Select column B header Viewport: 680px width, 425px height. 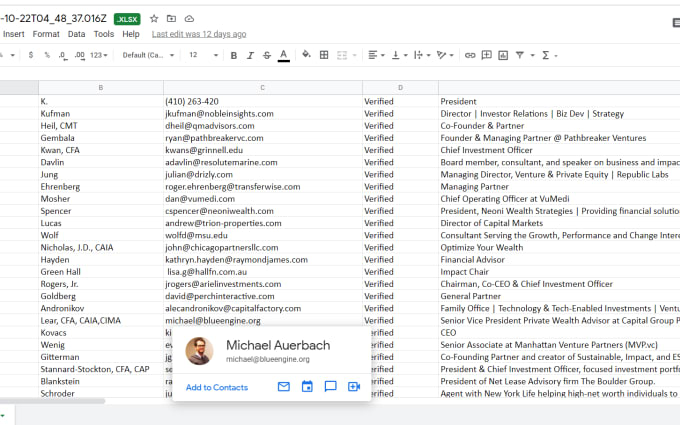point(101,88)
